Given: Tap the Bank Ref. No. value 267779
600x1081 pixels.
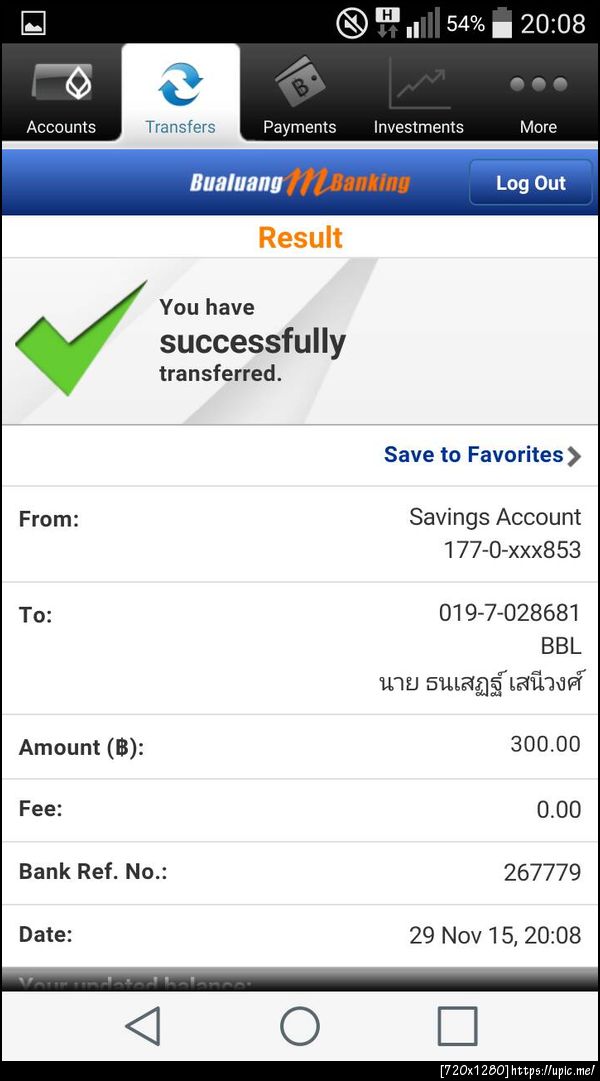Looking at the screenshot, I should pyautogui.click(x=541, y=872).
